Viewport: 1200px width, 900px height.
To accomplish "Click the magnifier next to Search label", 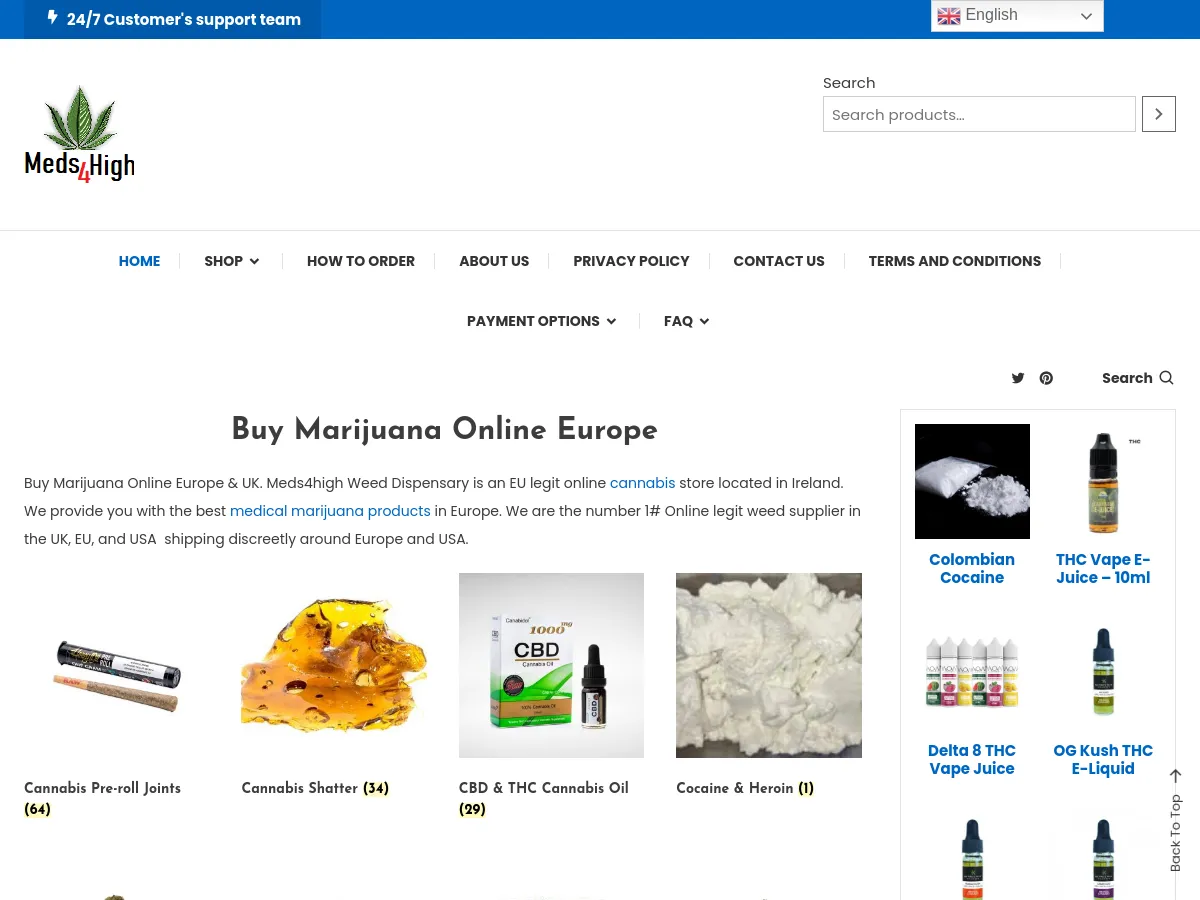I will tap(1165, 378).
